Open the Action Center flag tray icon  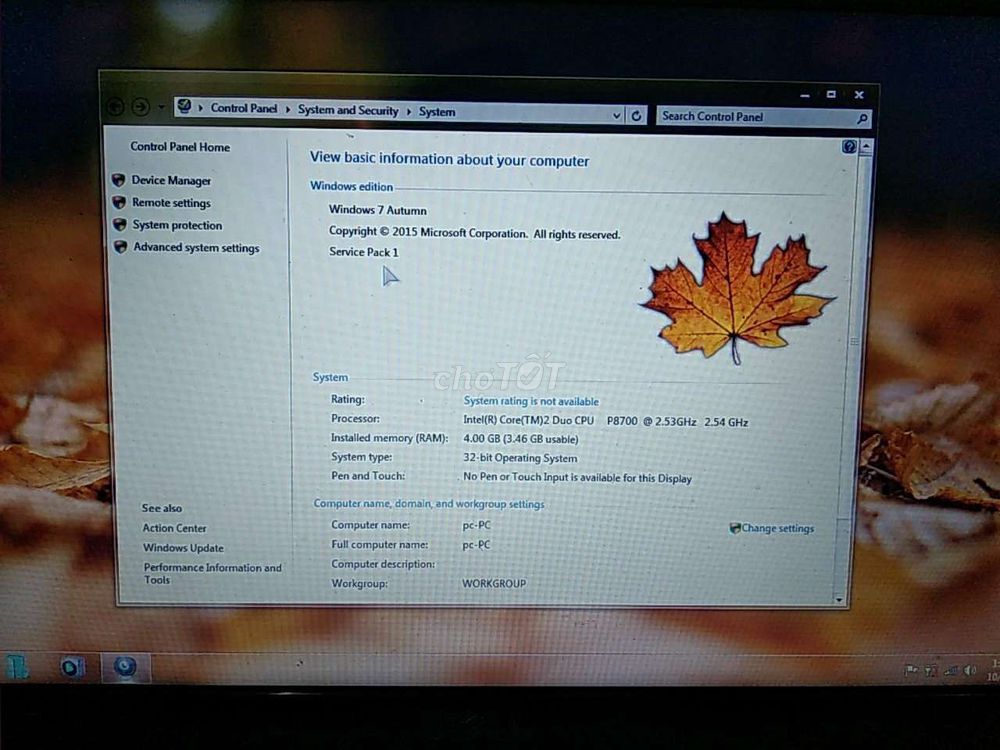(911, 670)
